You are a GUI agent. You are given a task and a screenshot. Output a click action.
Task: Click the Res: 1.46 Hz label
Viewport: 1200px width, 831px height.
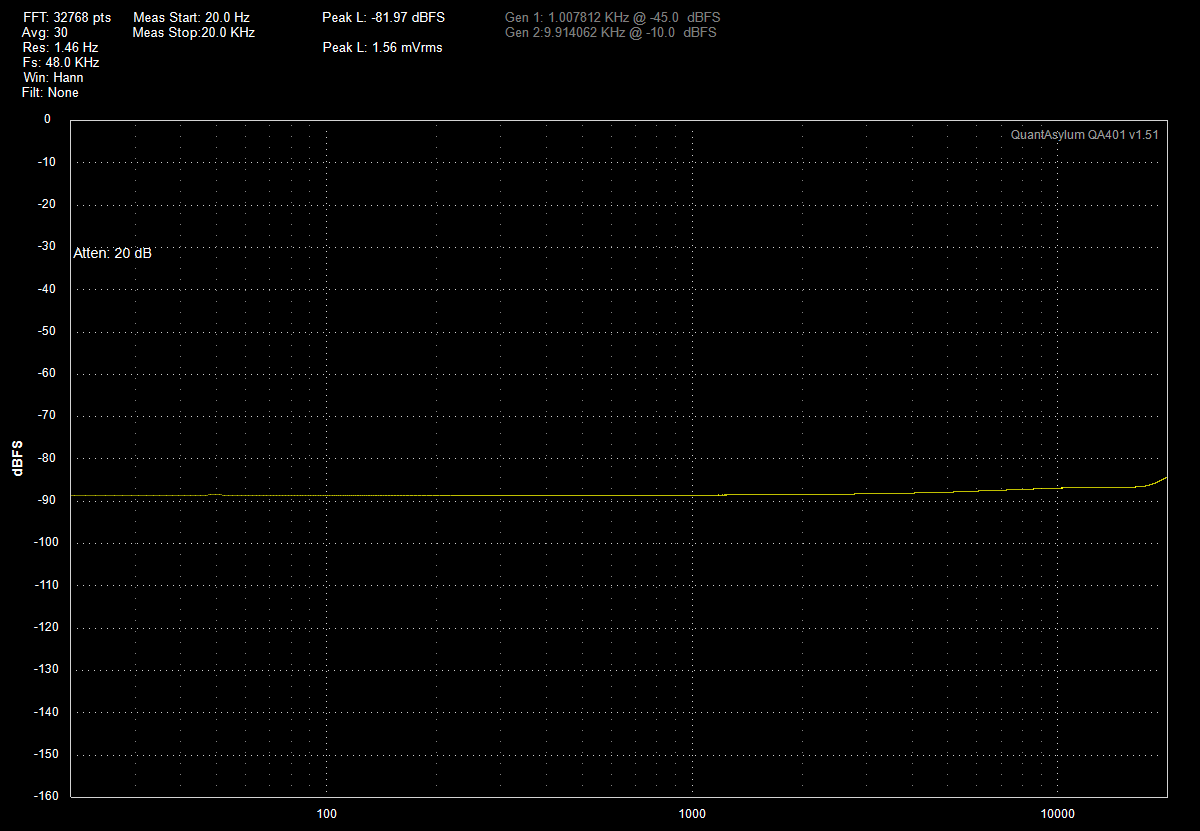point(60,47)
